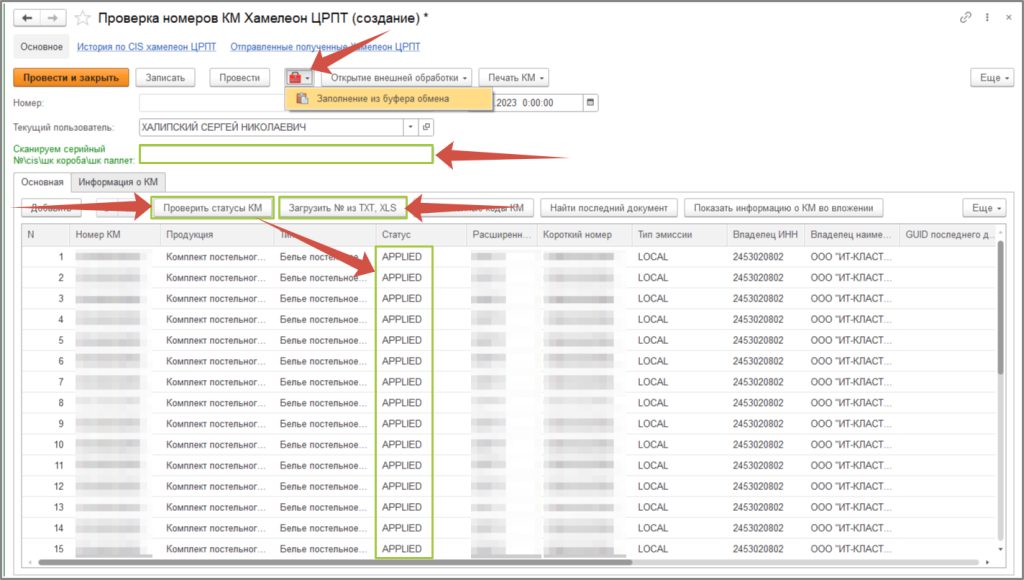Open the Еще menu above the table
This screenshot has width=1024, height=580.
coord(984,208)
